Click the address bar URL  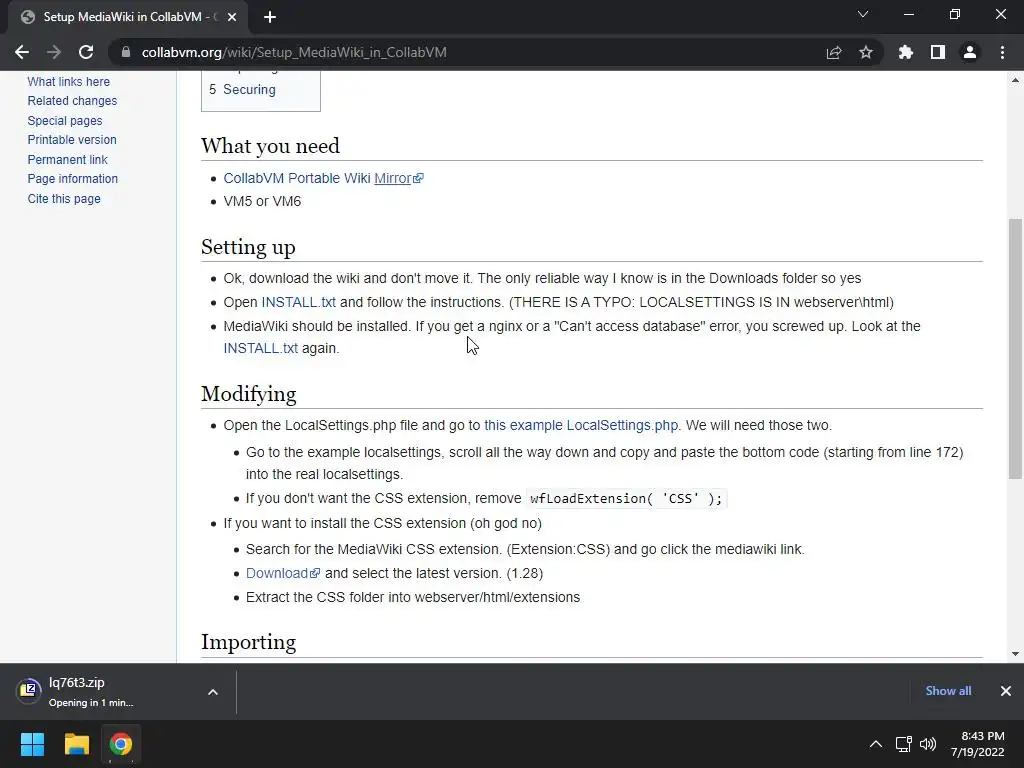point(294,52)
